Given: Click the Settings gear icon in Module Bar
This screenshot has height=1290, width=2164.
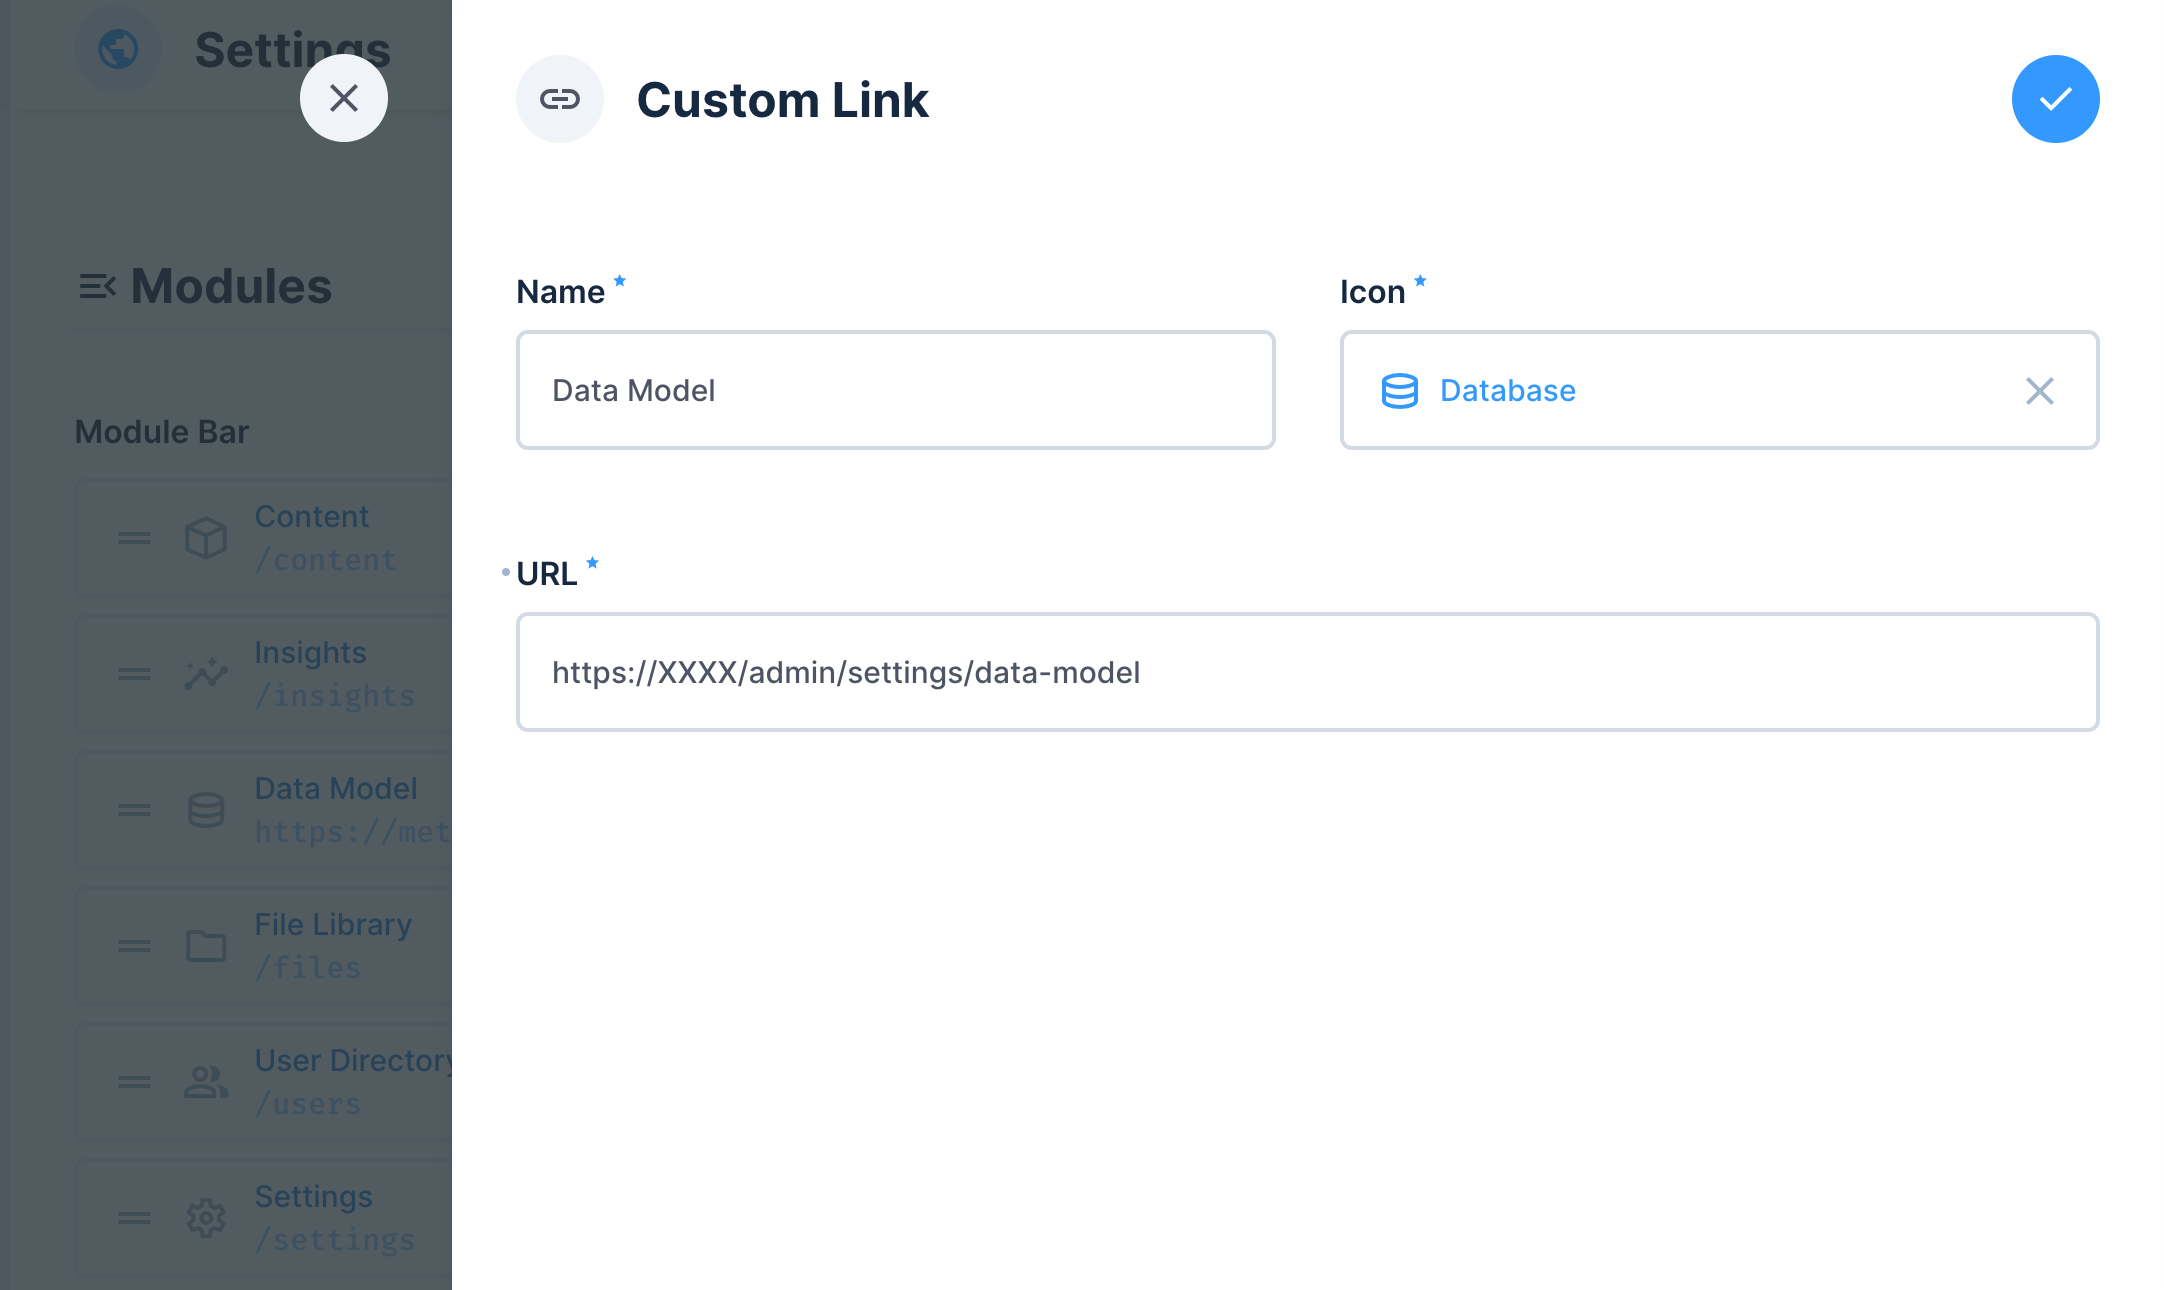Looking at the screenshot, I should tap(205, 1218).
